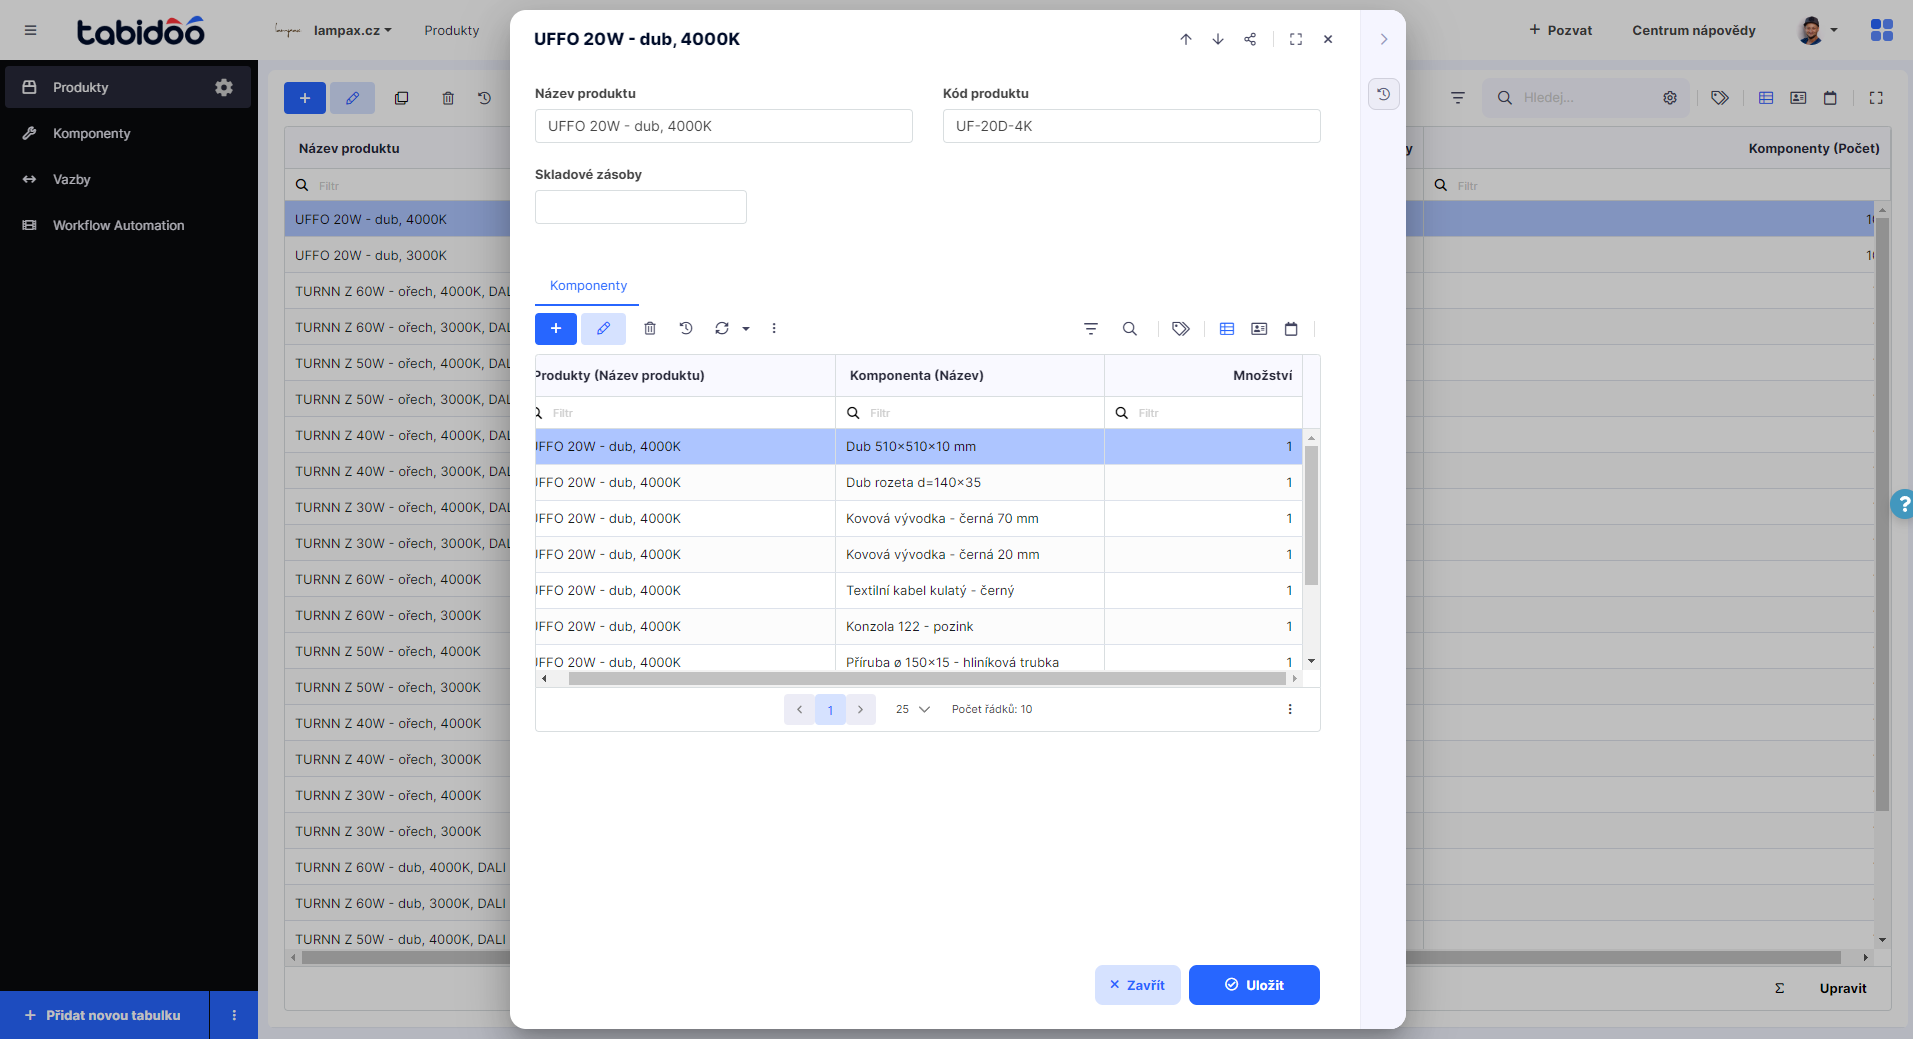The image size is (1913, 1039).
Task: Expand the refresh options dropdown arrow
Action: (x=746, y=328)
